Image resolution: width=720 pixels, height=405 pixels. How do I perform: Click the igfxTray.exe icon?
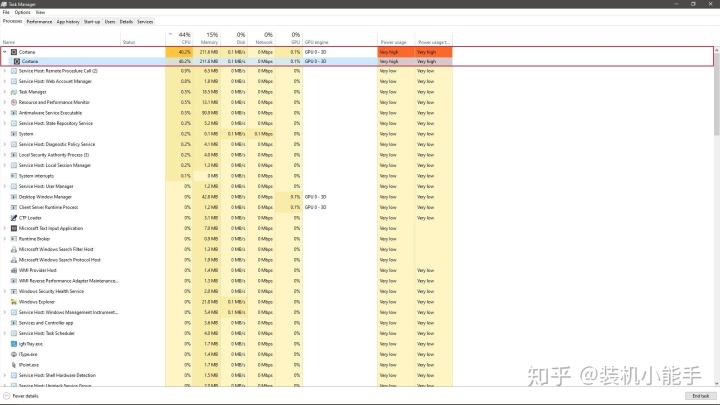pos(14,344)
